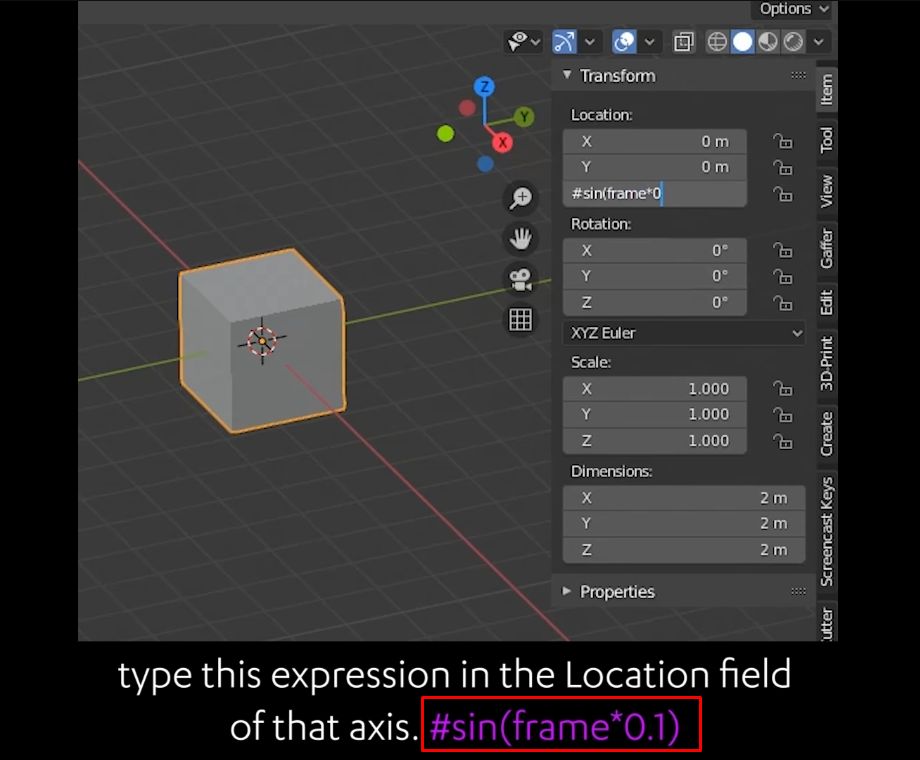Collapse the Transform panel
The height and width of the screenshot is (760, 920).
[567, 75]
